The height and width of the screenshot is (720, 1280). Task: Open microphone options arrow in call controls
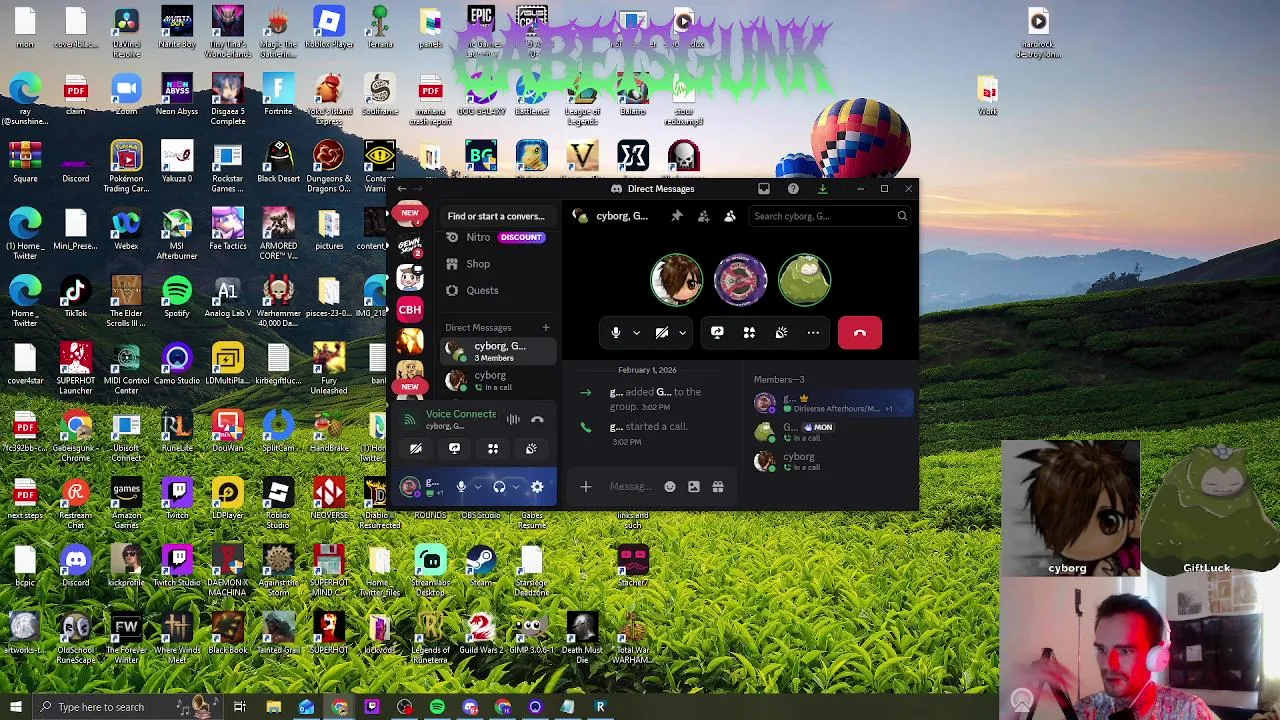pyautogui.click(x=636, y=333)
